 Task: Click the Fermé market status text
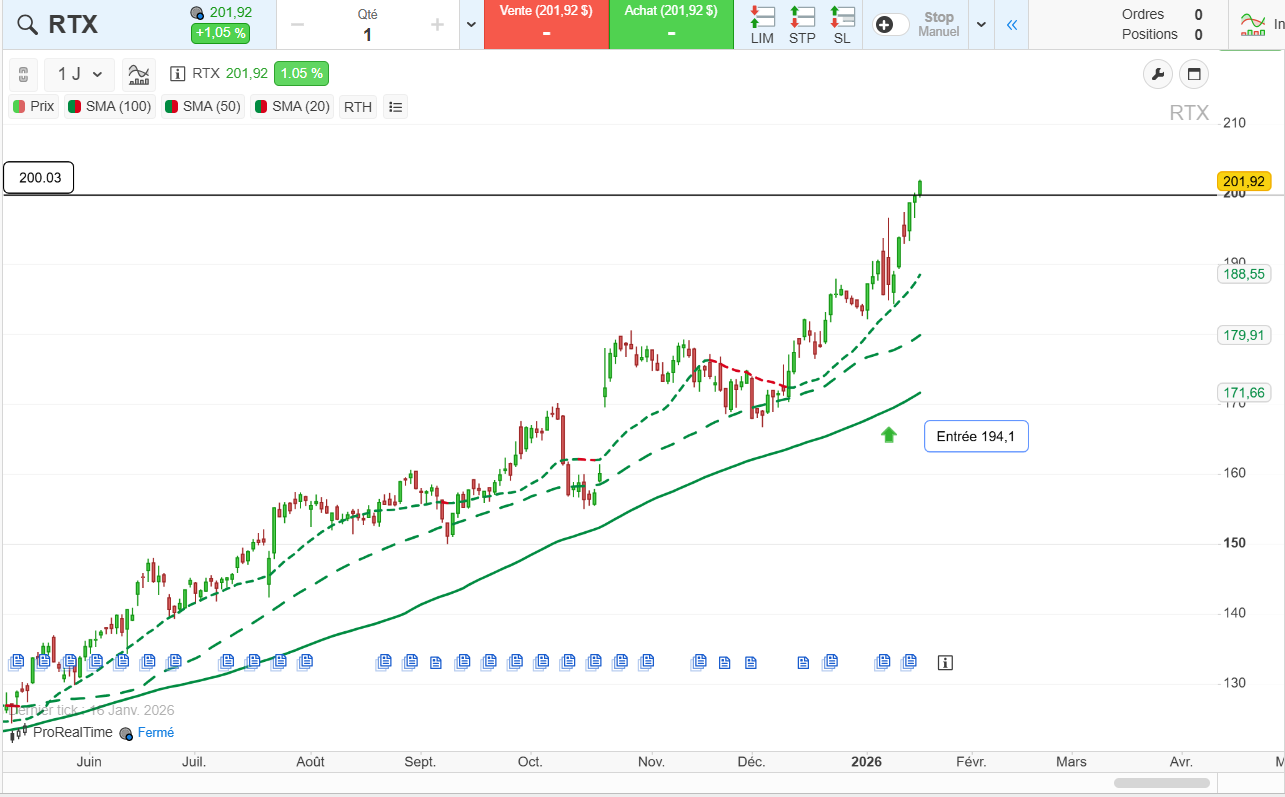pos(155,733)
